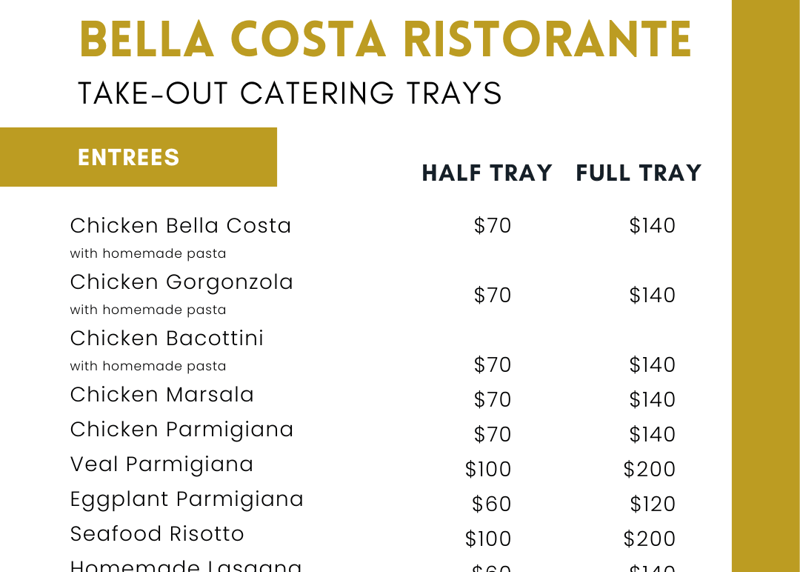This screenshot has height=572, width=800.
Task: Click the Eggplant Parmigiana entree name
Action: pos(187,499)
